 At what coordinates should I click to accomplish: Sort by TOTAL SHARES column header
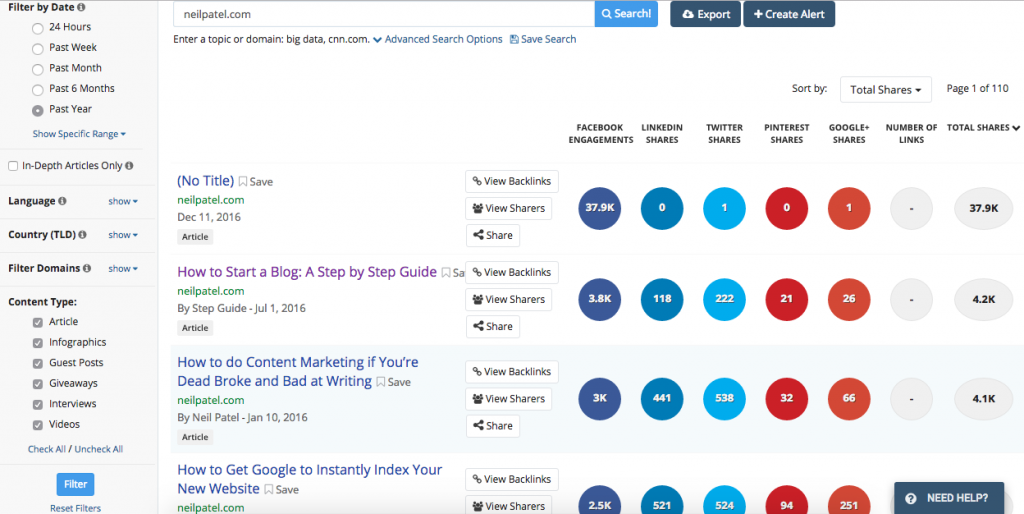click(x=983, y=128)
